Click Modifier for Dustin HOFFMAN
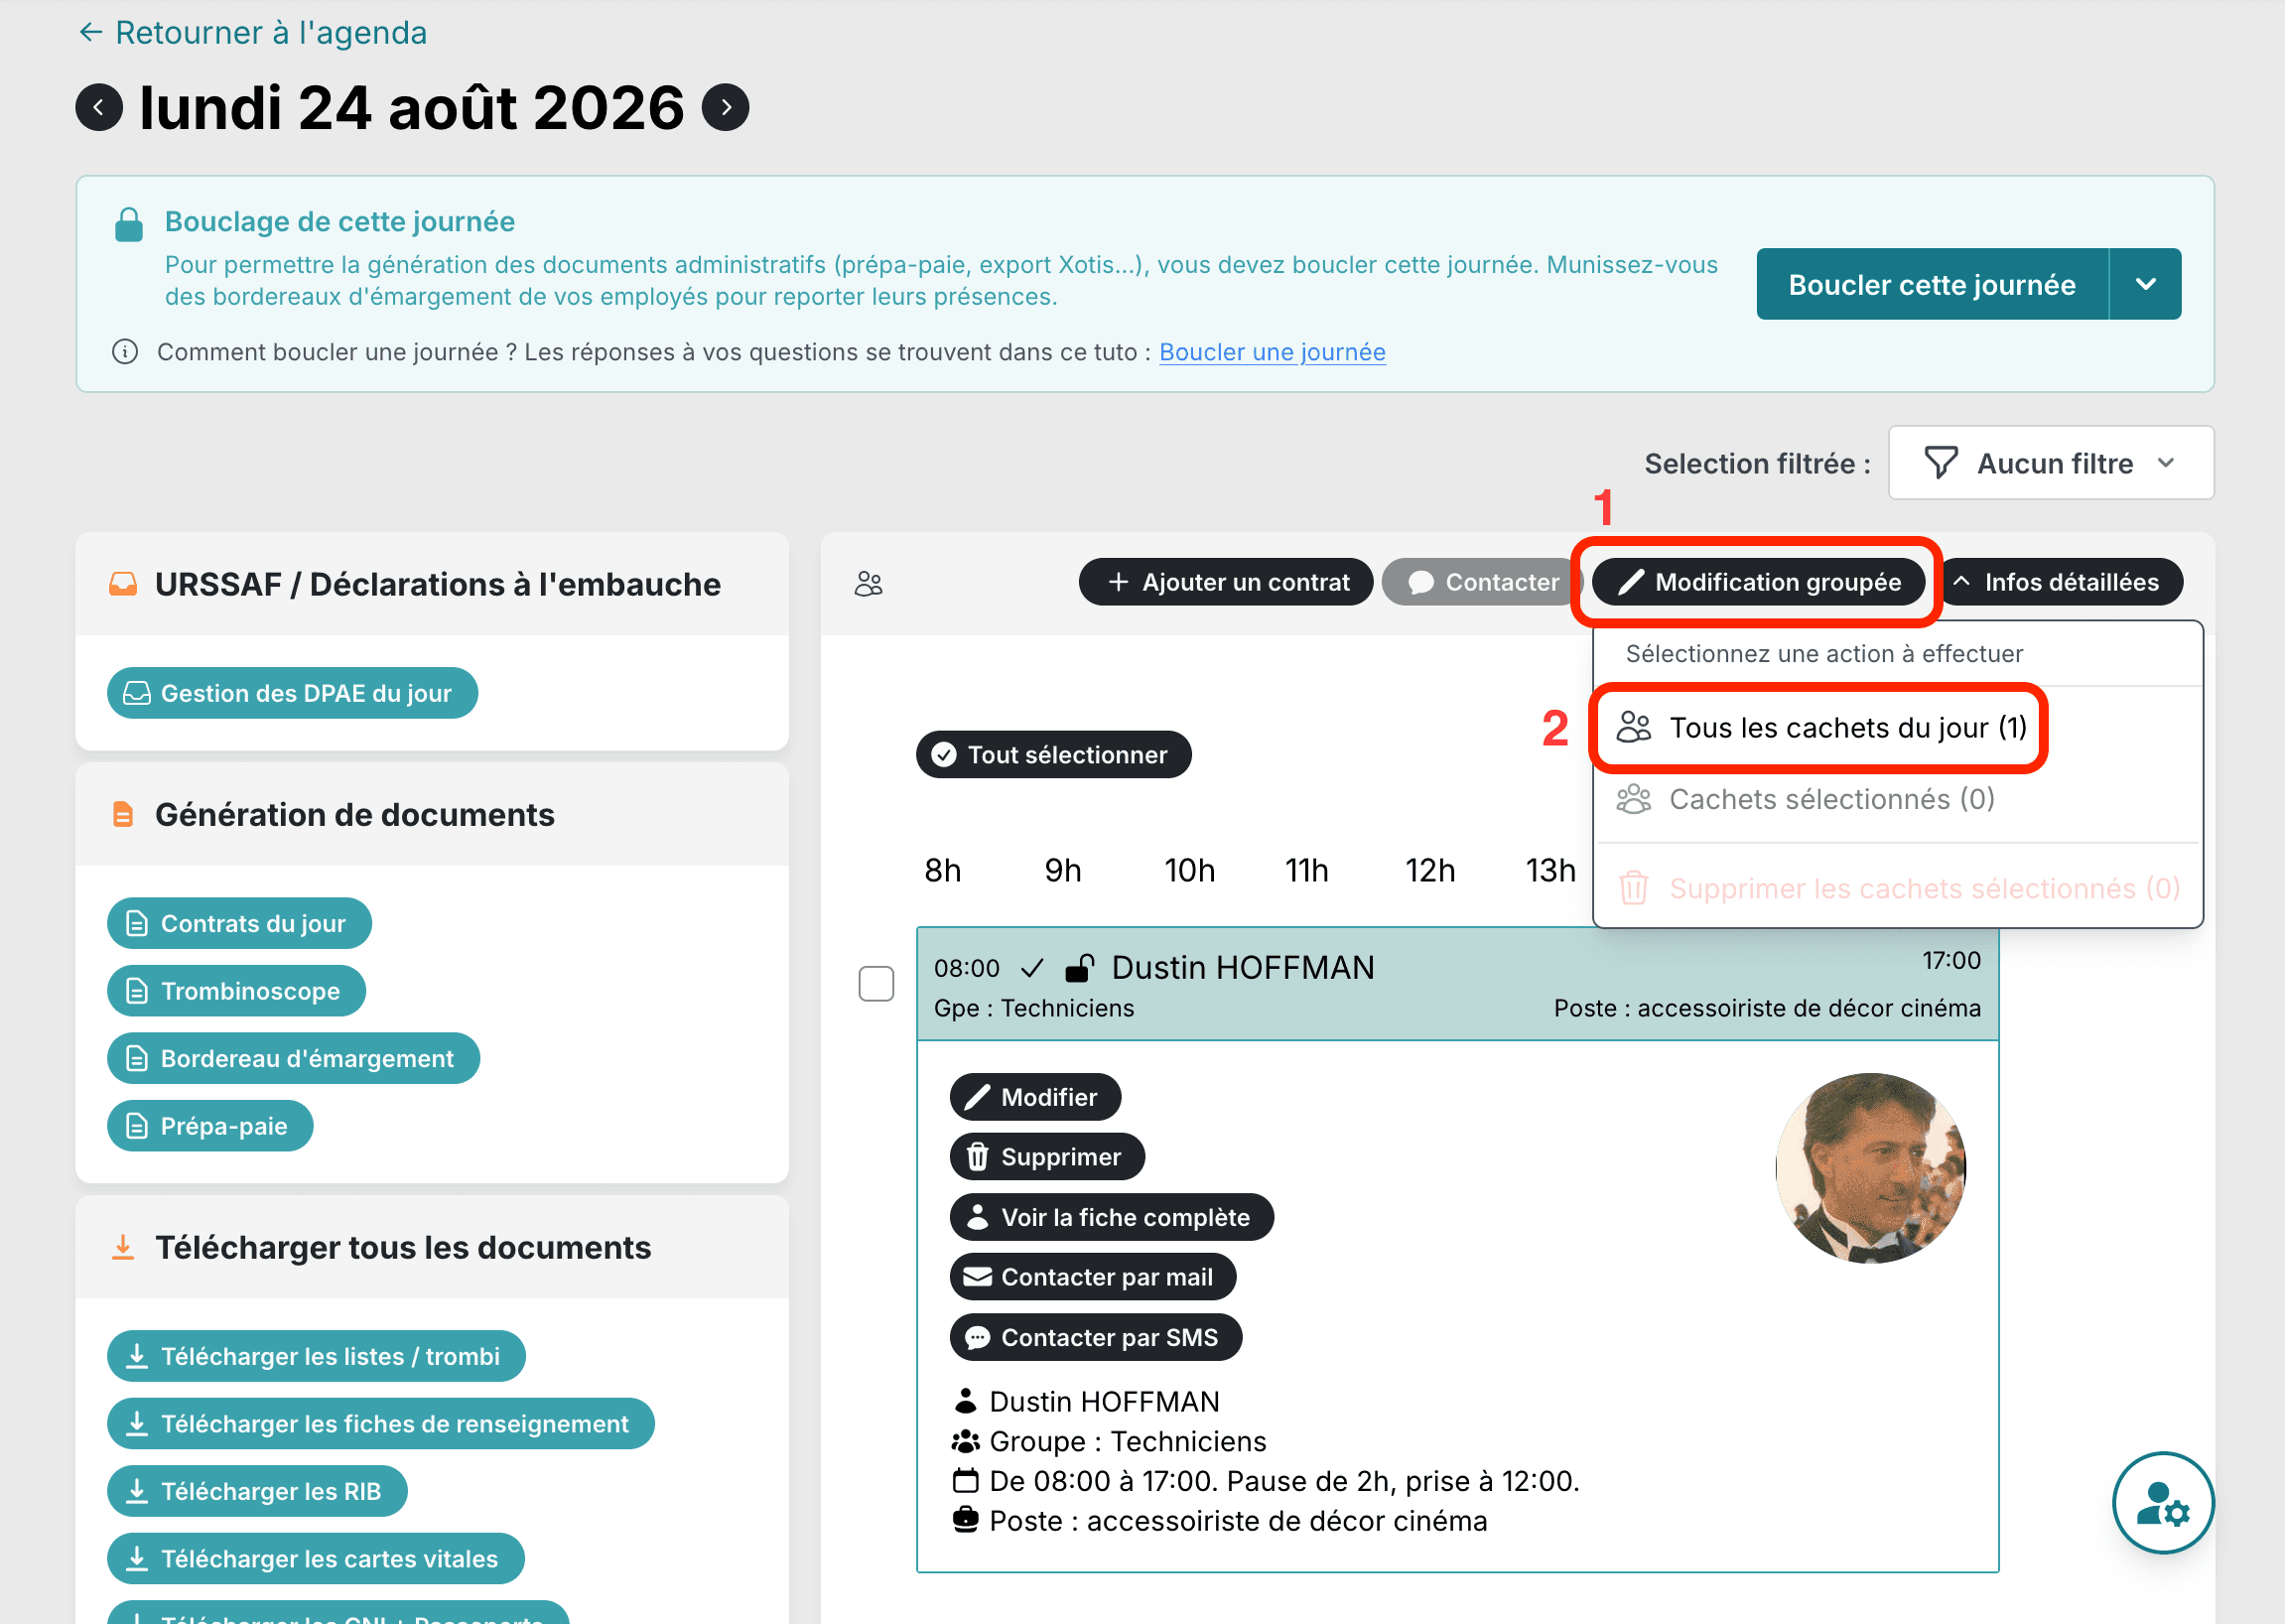The height and width of the screenshot is (1624, 2285). point(1035,1097)
